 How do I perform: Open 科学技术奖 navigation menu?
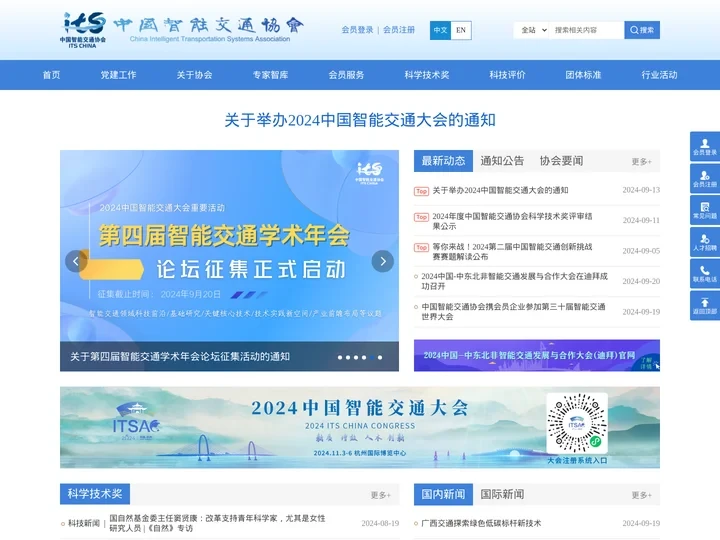click(x=427, y=75)
